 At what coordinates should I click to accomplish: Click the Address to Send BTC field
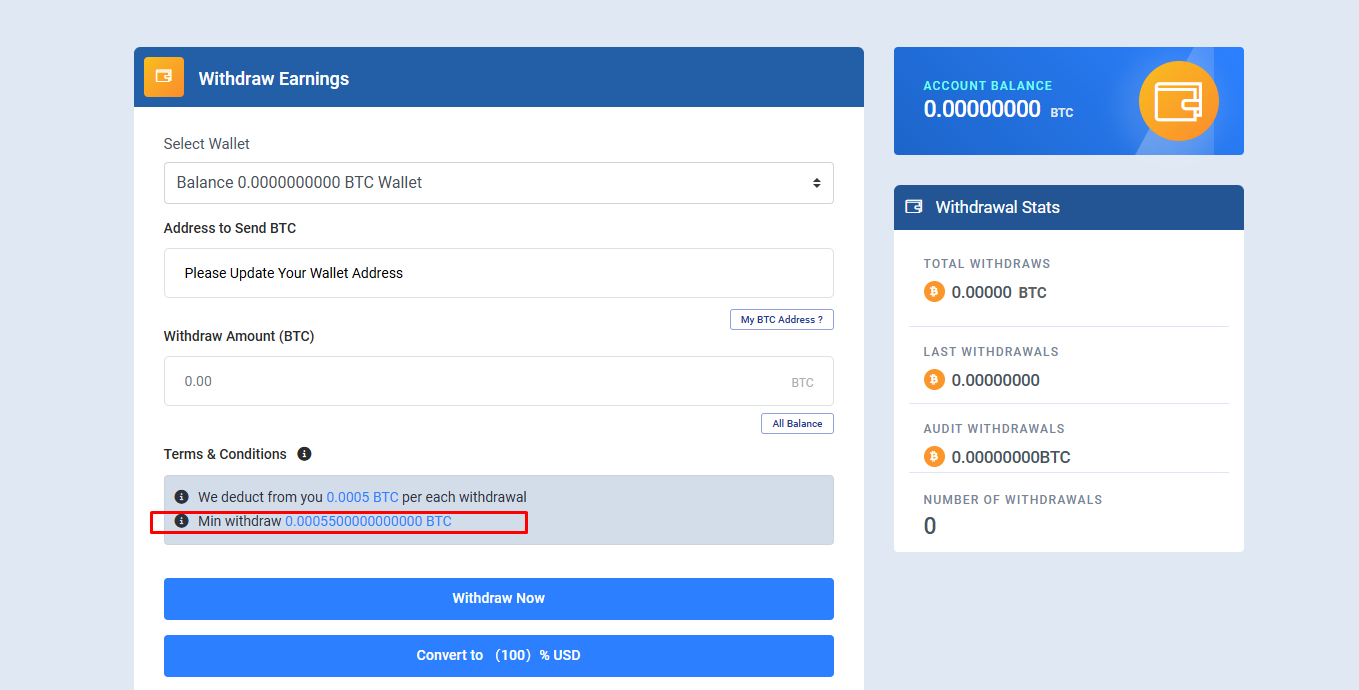(x=498, y=273)
